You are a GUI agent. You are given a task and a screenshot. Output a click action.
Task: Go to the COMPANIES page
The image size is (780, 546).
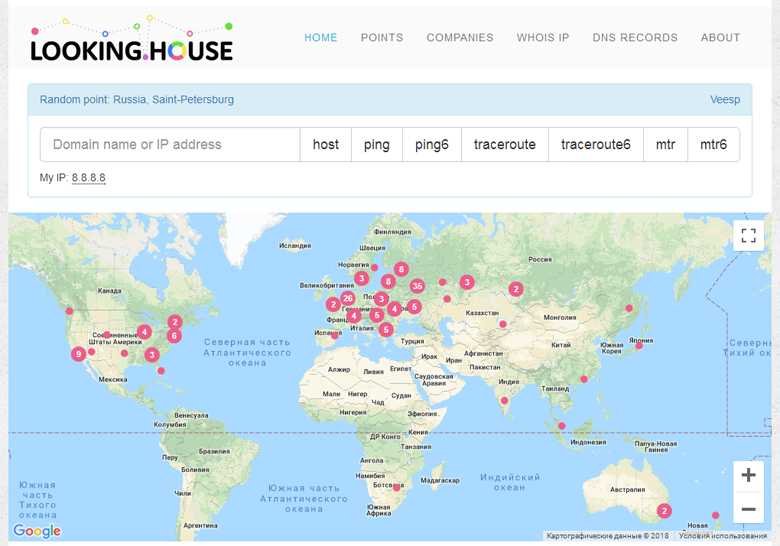pos(460,38)
